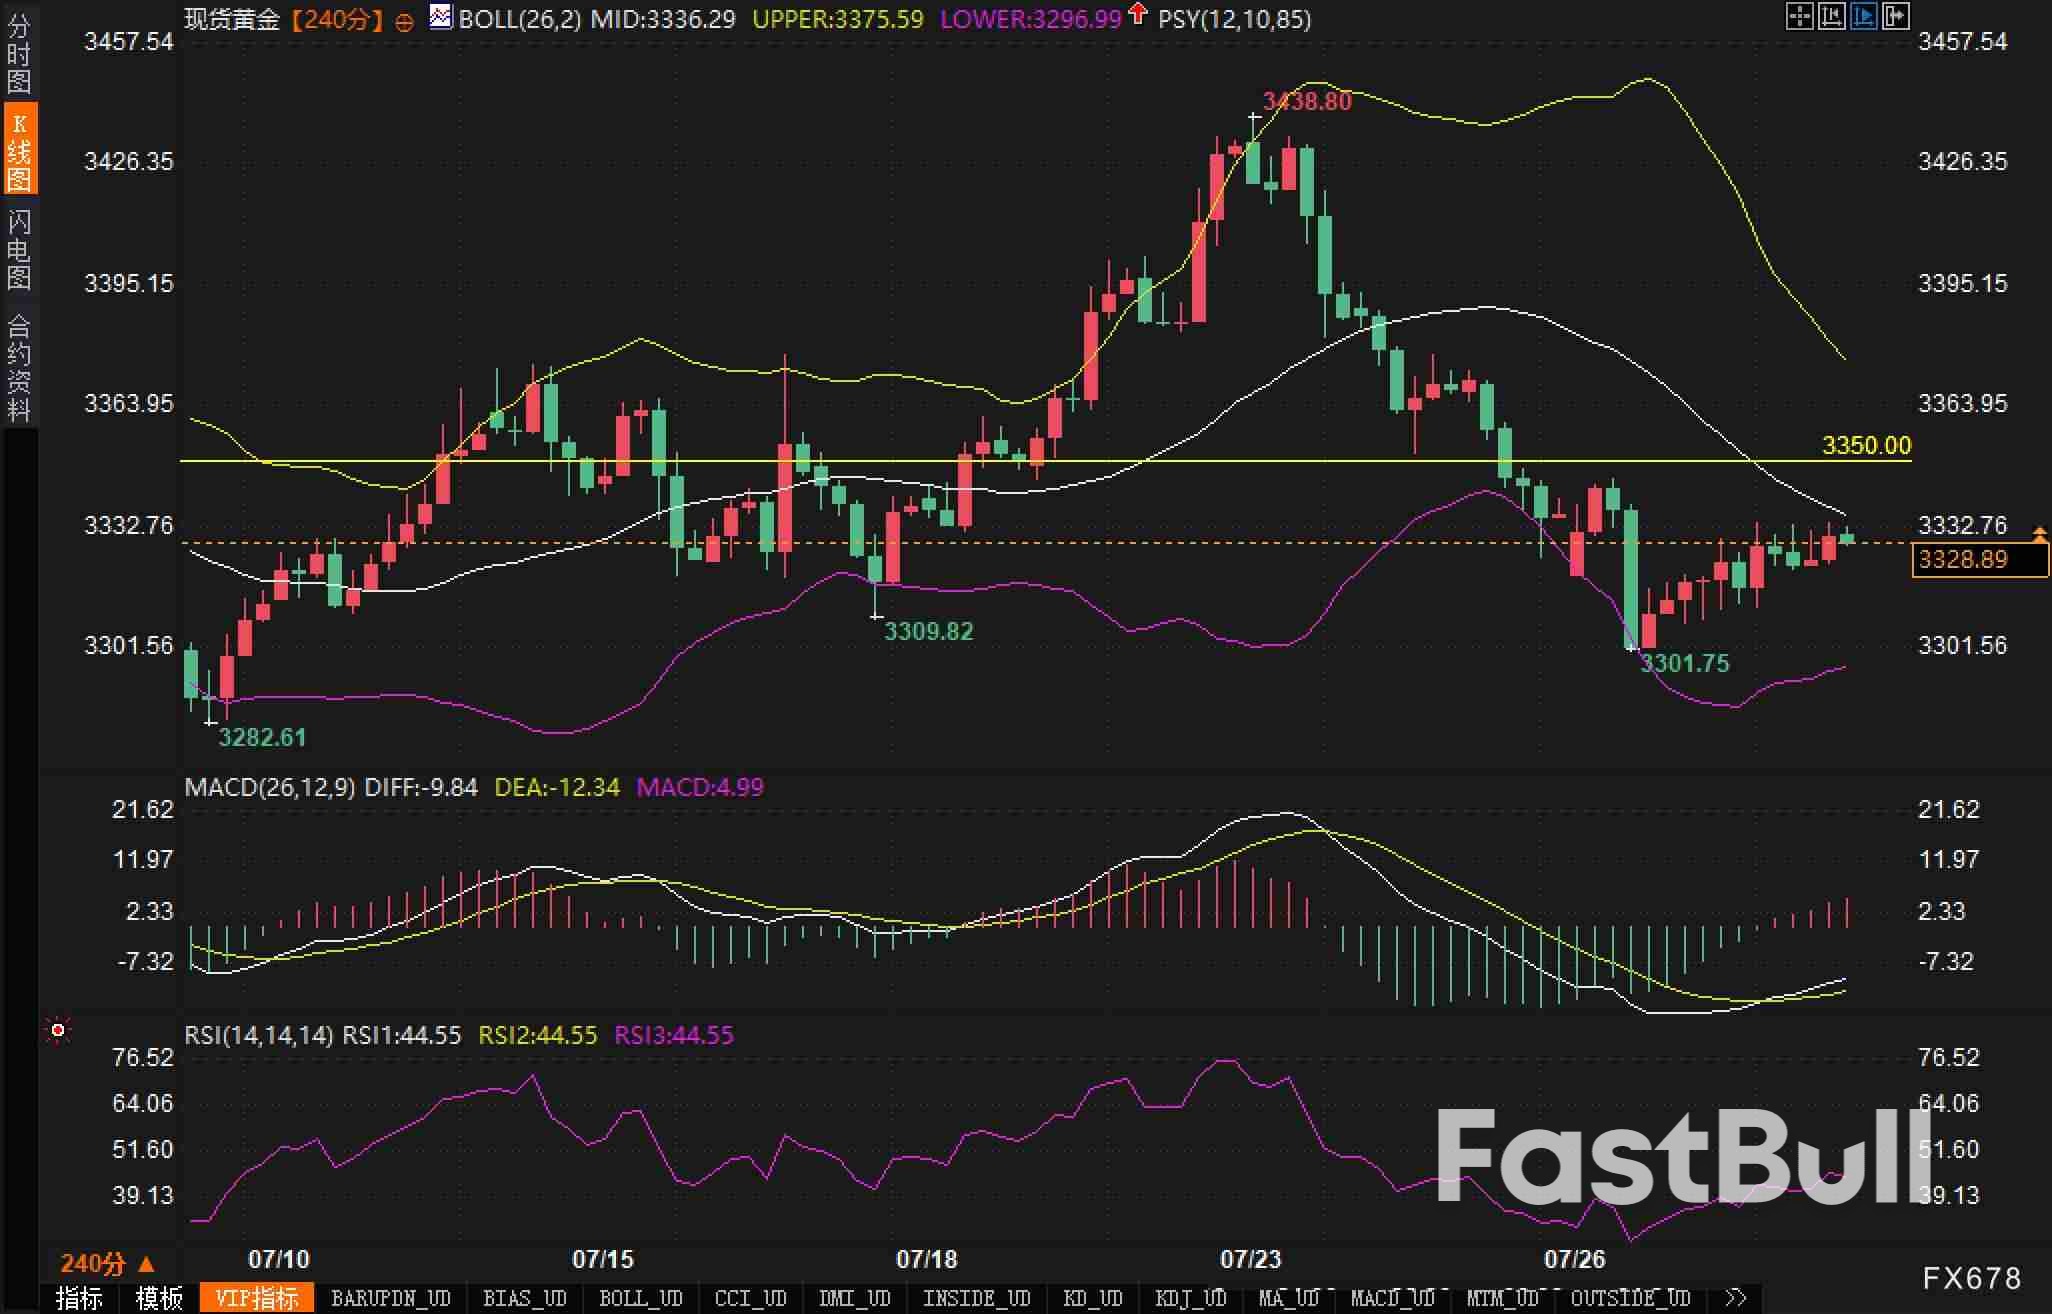Screen dimensions: 2052x1314
Task: Click the shift-right panel arrow icon
Action: pyautogui.click(x=1896, y=16)
